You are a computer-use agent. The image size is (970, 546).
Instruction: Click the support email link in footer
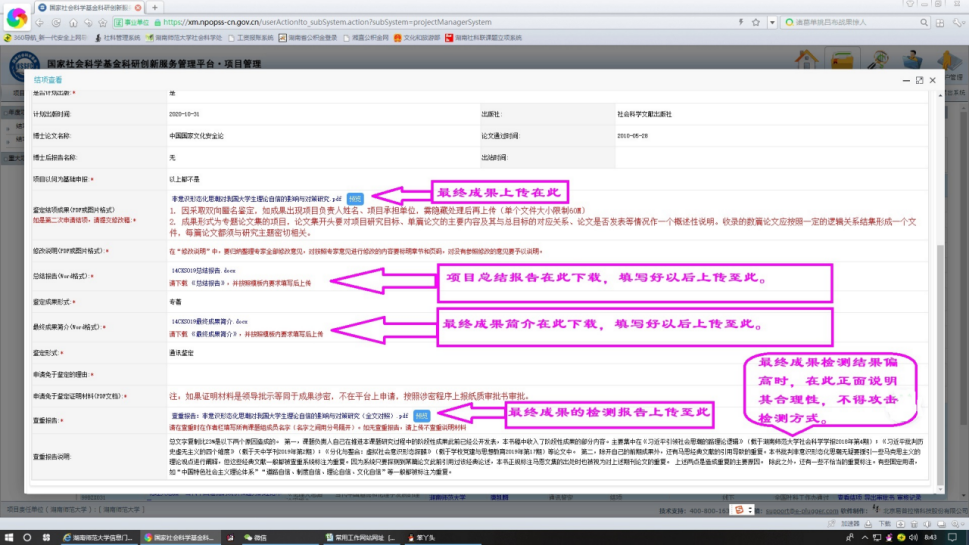click(801, 511)
